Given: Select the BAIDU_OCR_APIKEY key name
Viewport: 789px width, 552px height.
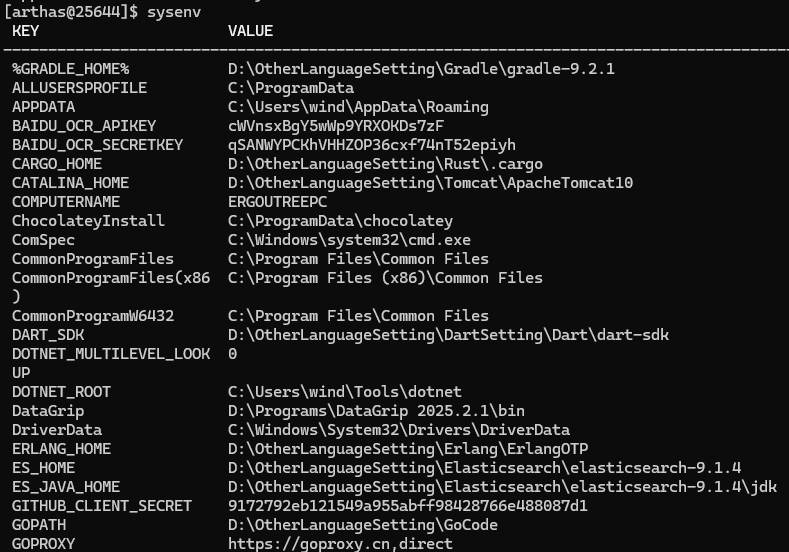Looking at the screenshot, I should (x=84, y=126).
